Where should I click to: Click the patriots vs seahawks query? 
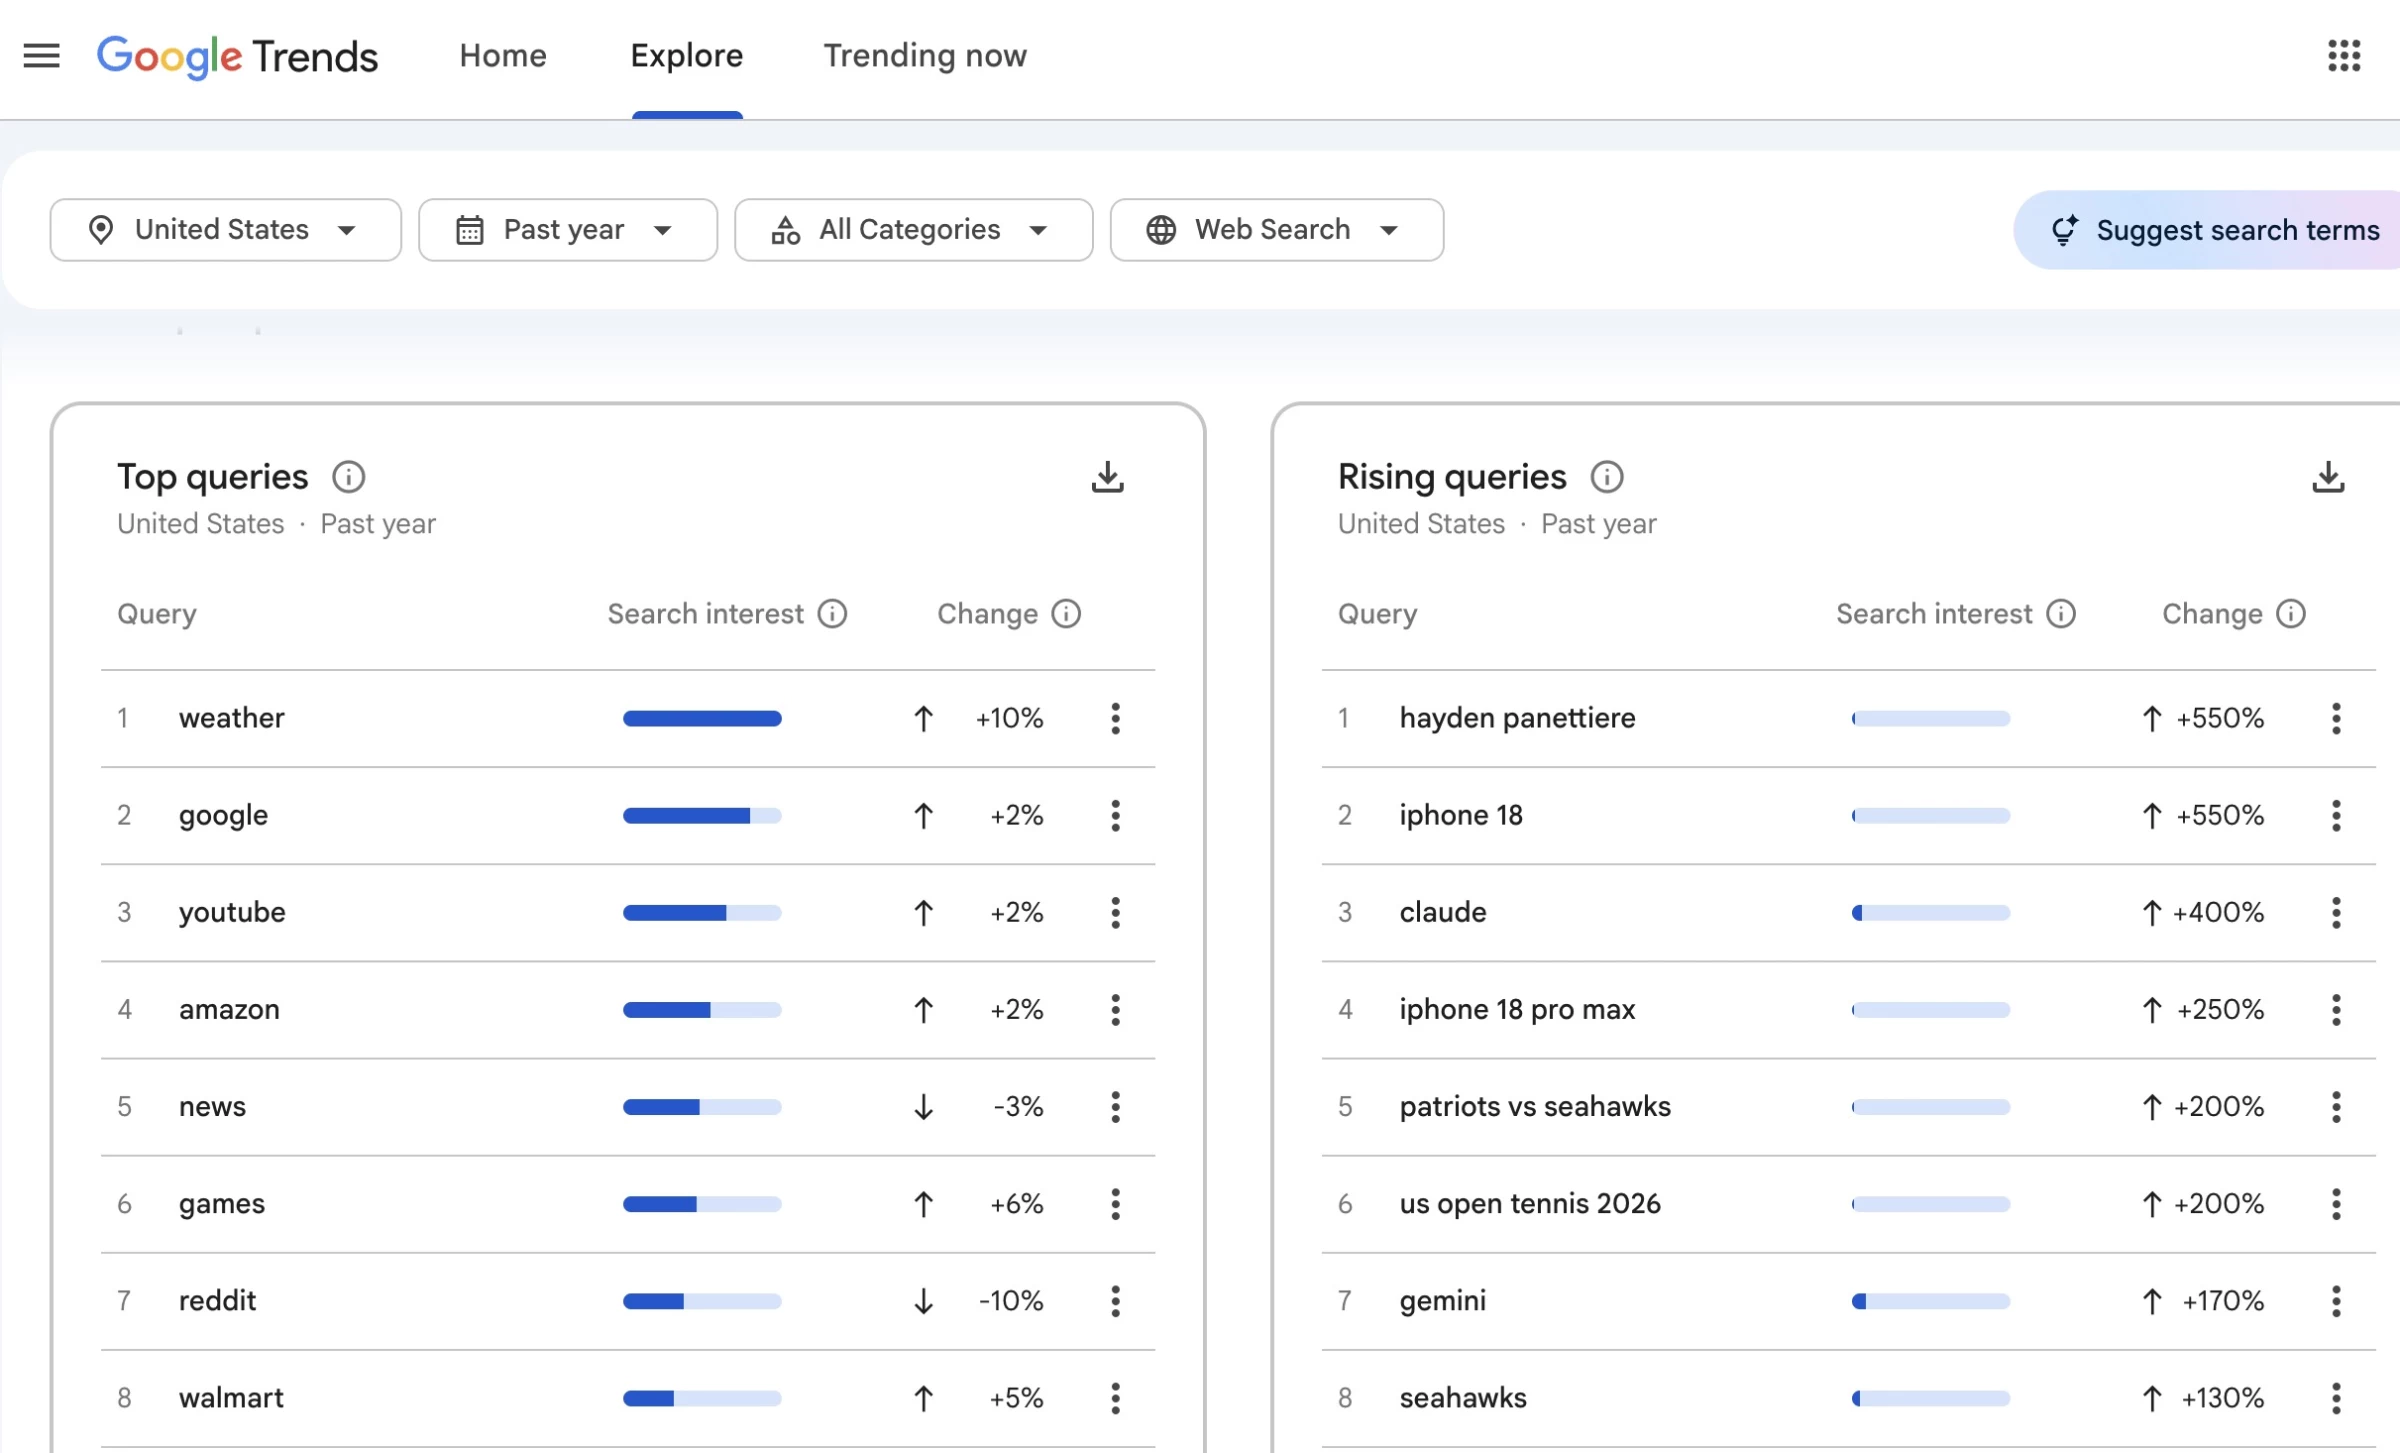[x=1535, y=1107]
